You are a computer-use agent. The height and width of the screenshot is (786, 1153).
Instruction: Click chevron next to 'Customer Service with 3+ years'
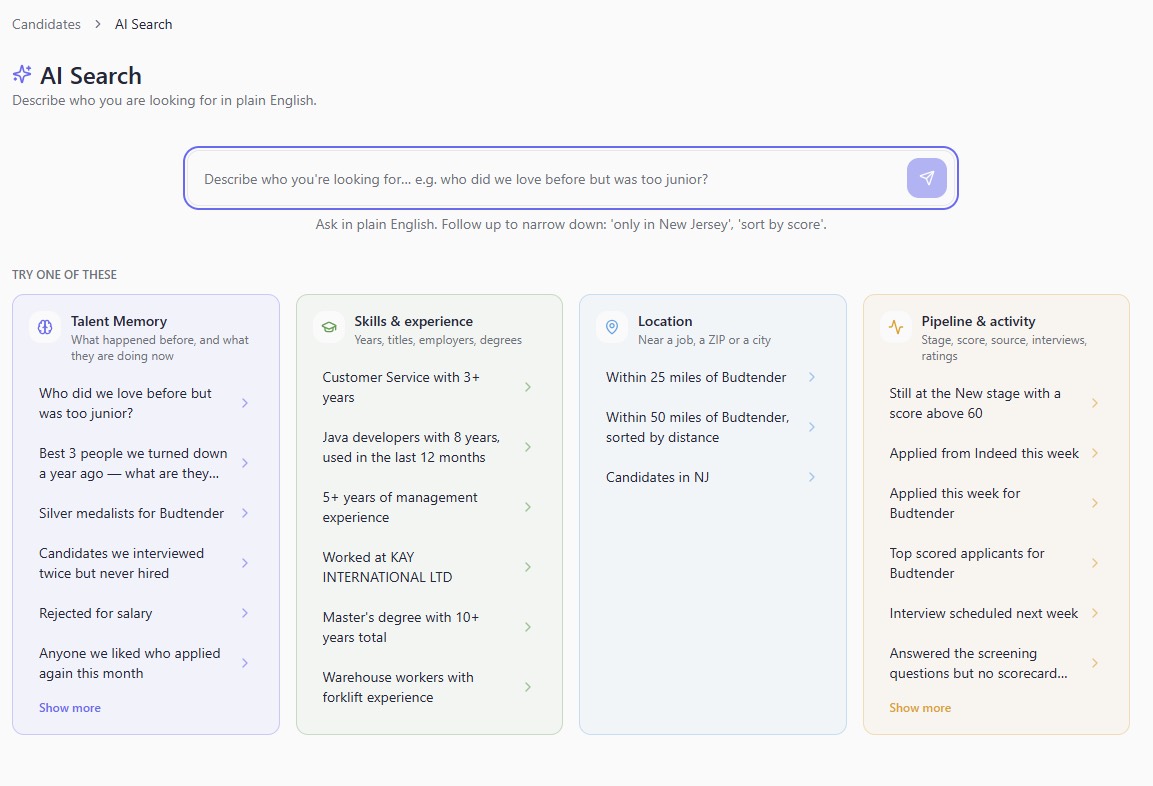pyautogui.click(x=528, y=387)
